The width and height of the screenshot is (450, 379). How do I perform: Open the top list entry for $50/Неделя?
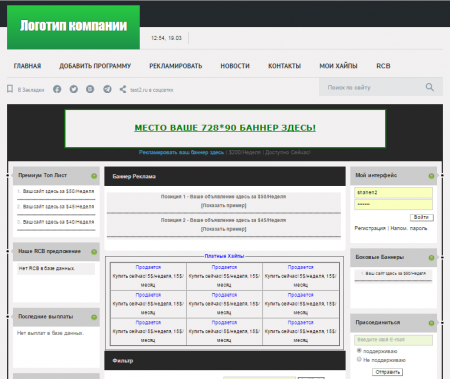pos(58,191)
